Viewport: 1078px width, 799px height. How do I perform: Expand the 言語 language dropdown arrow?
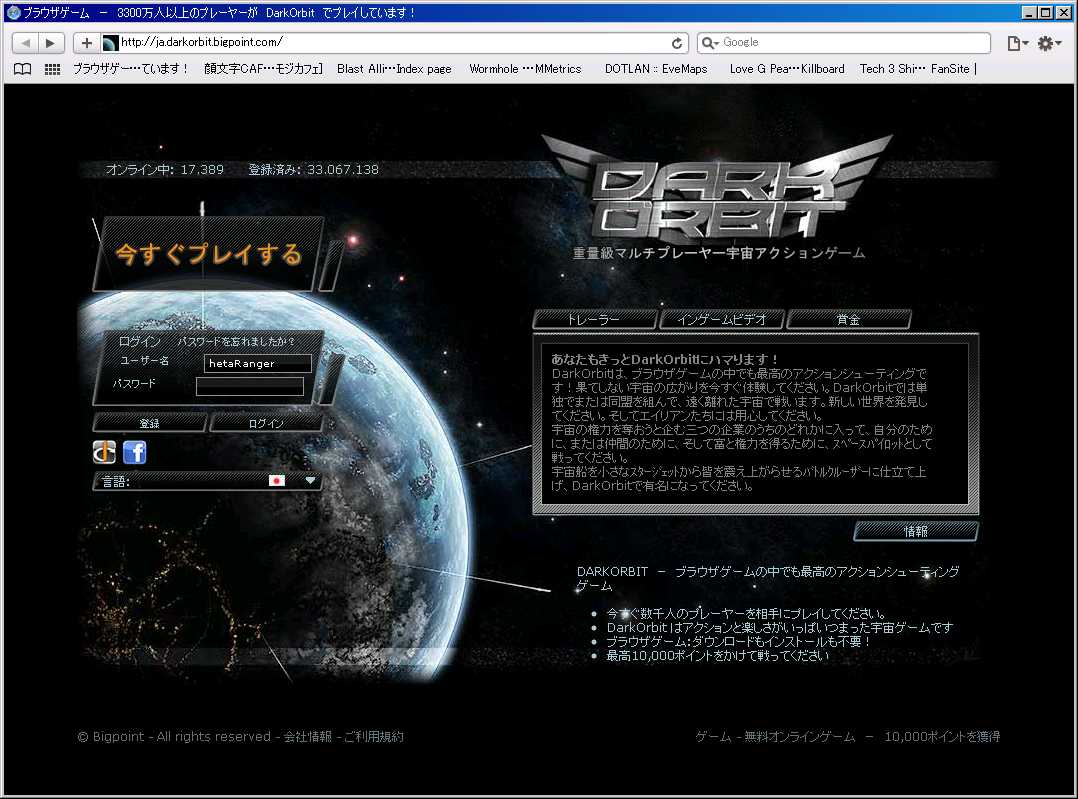[x=310, y=481]
